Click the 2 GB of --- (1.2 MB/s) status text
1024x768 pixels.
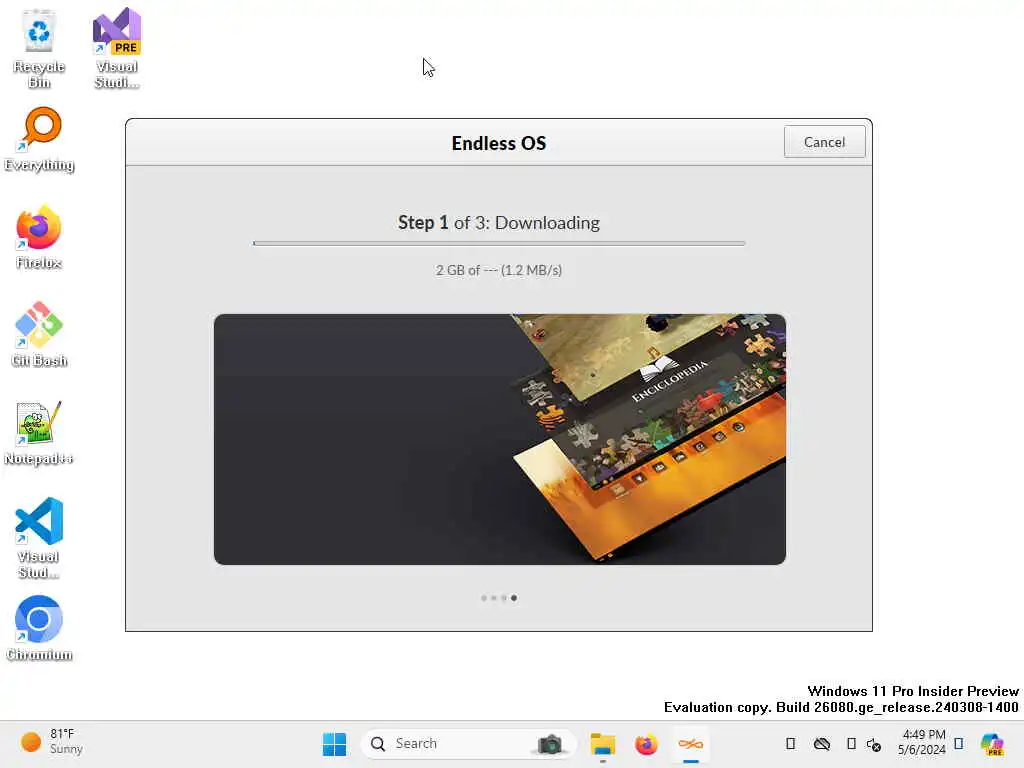[499, 270]
